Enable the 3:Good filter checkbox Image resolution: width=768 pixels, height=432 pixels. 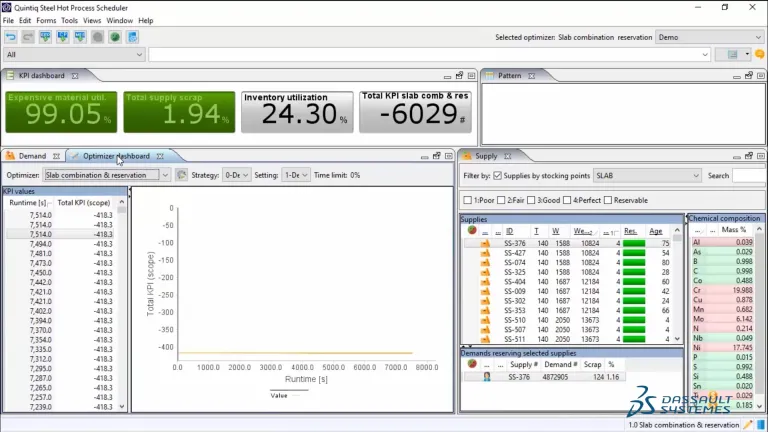click(531, 200)
